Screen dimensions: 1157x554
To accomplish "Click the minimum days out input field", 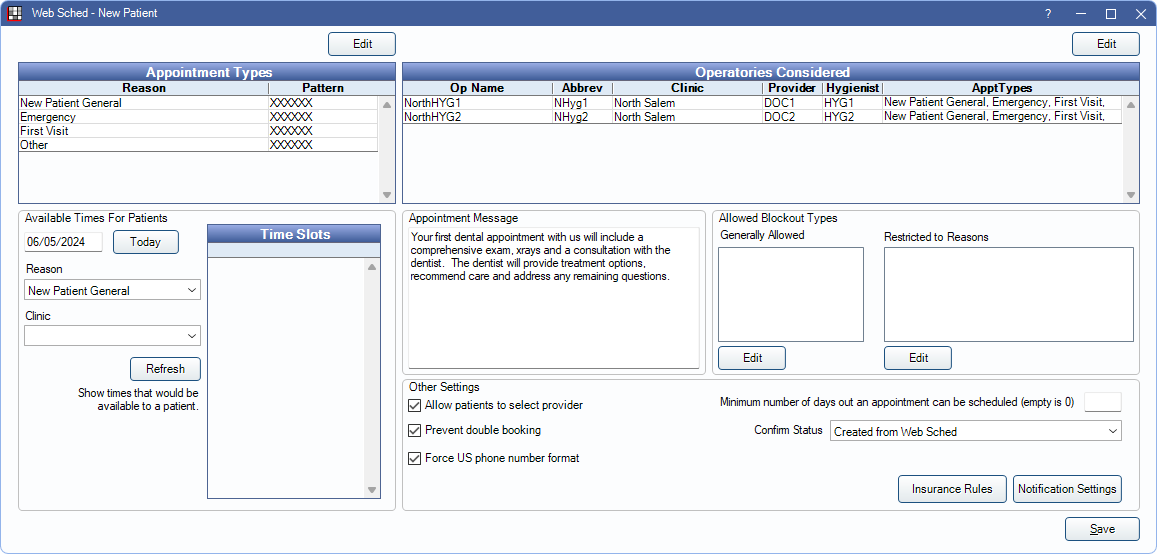I will pos(1102,402).
